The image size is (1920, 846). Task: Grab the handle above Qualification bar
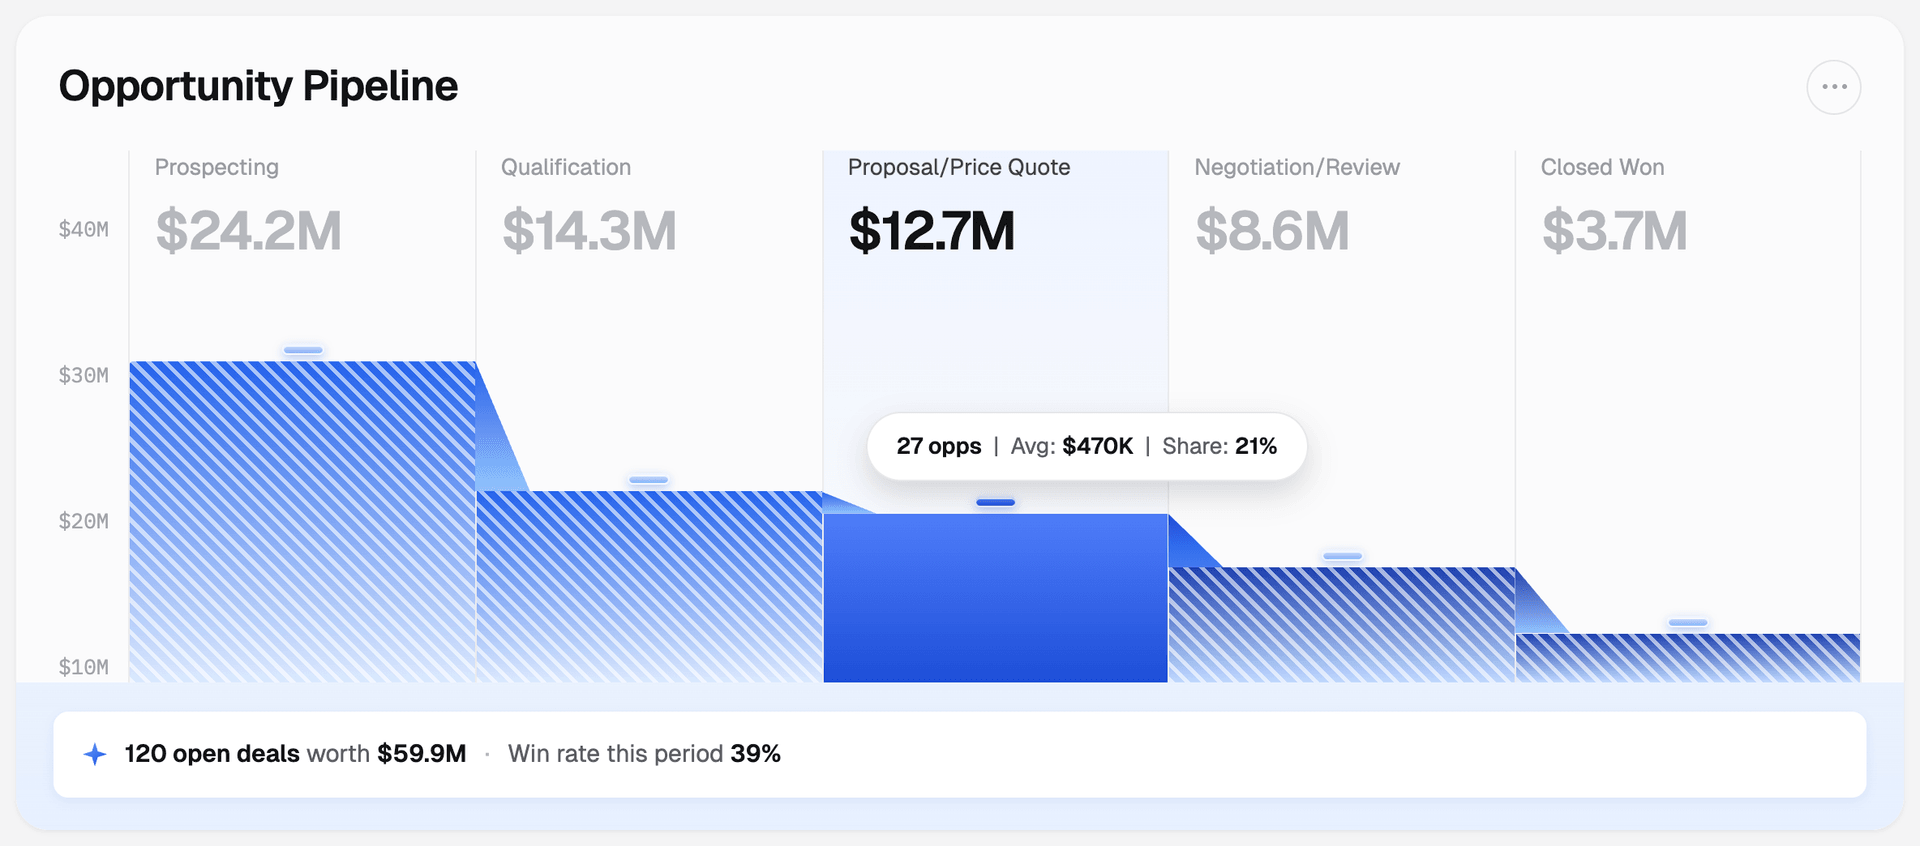point(649,480)
